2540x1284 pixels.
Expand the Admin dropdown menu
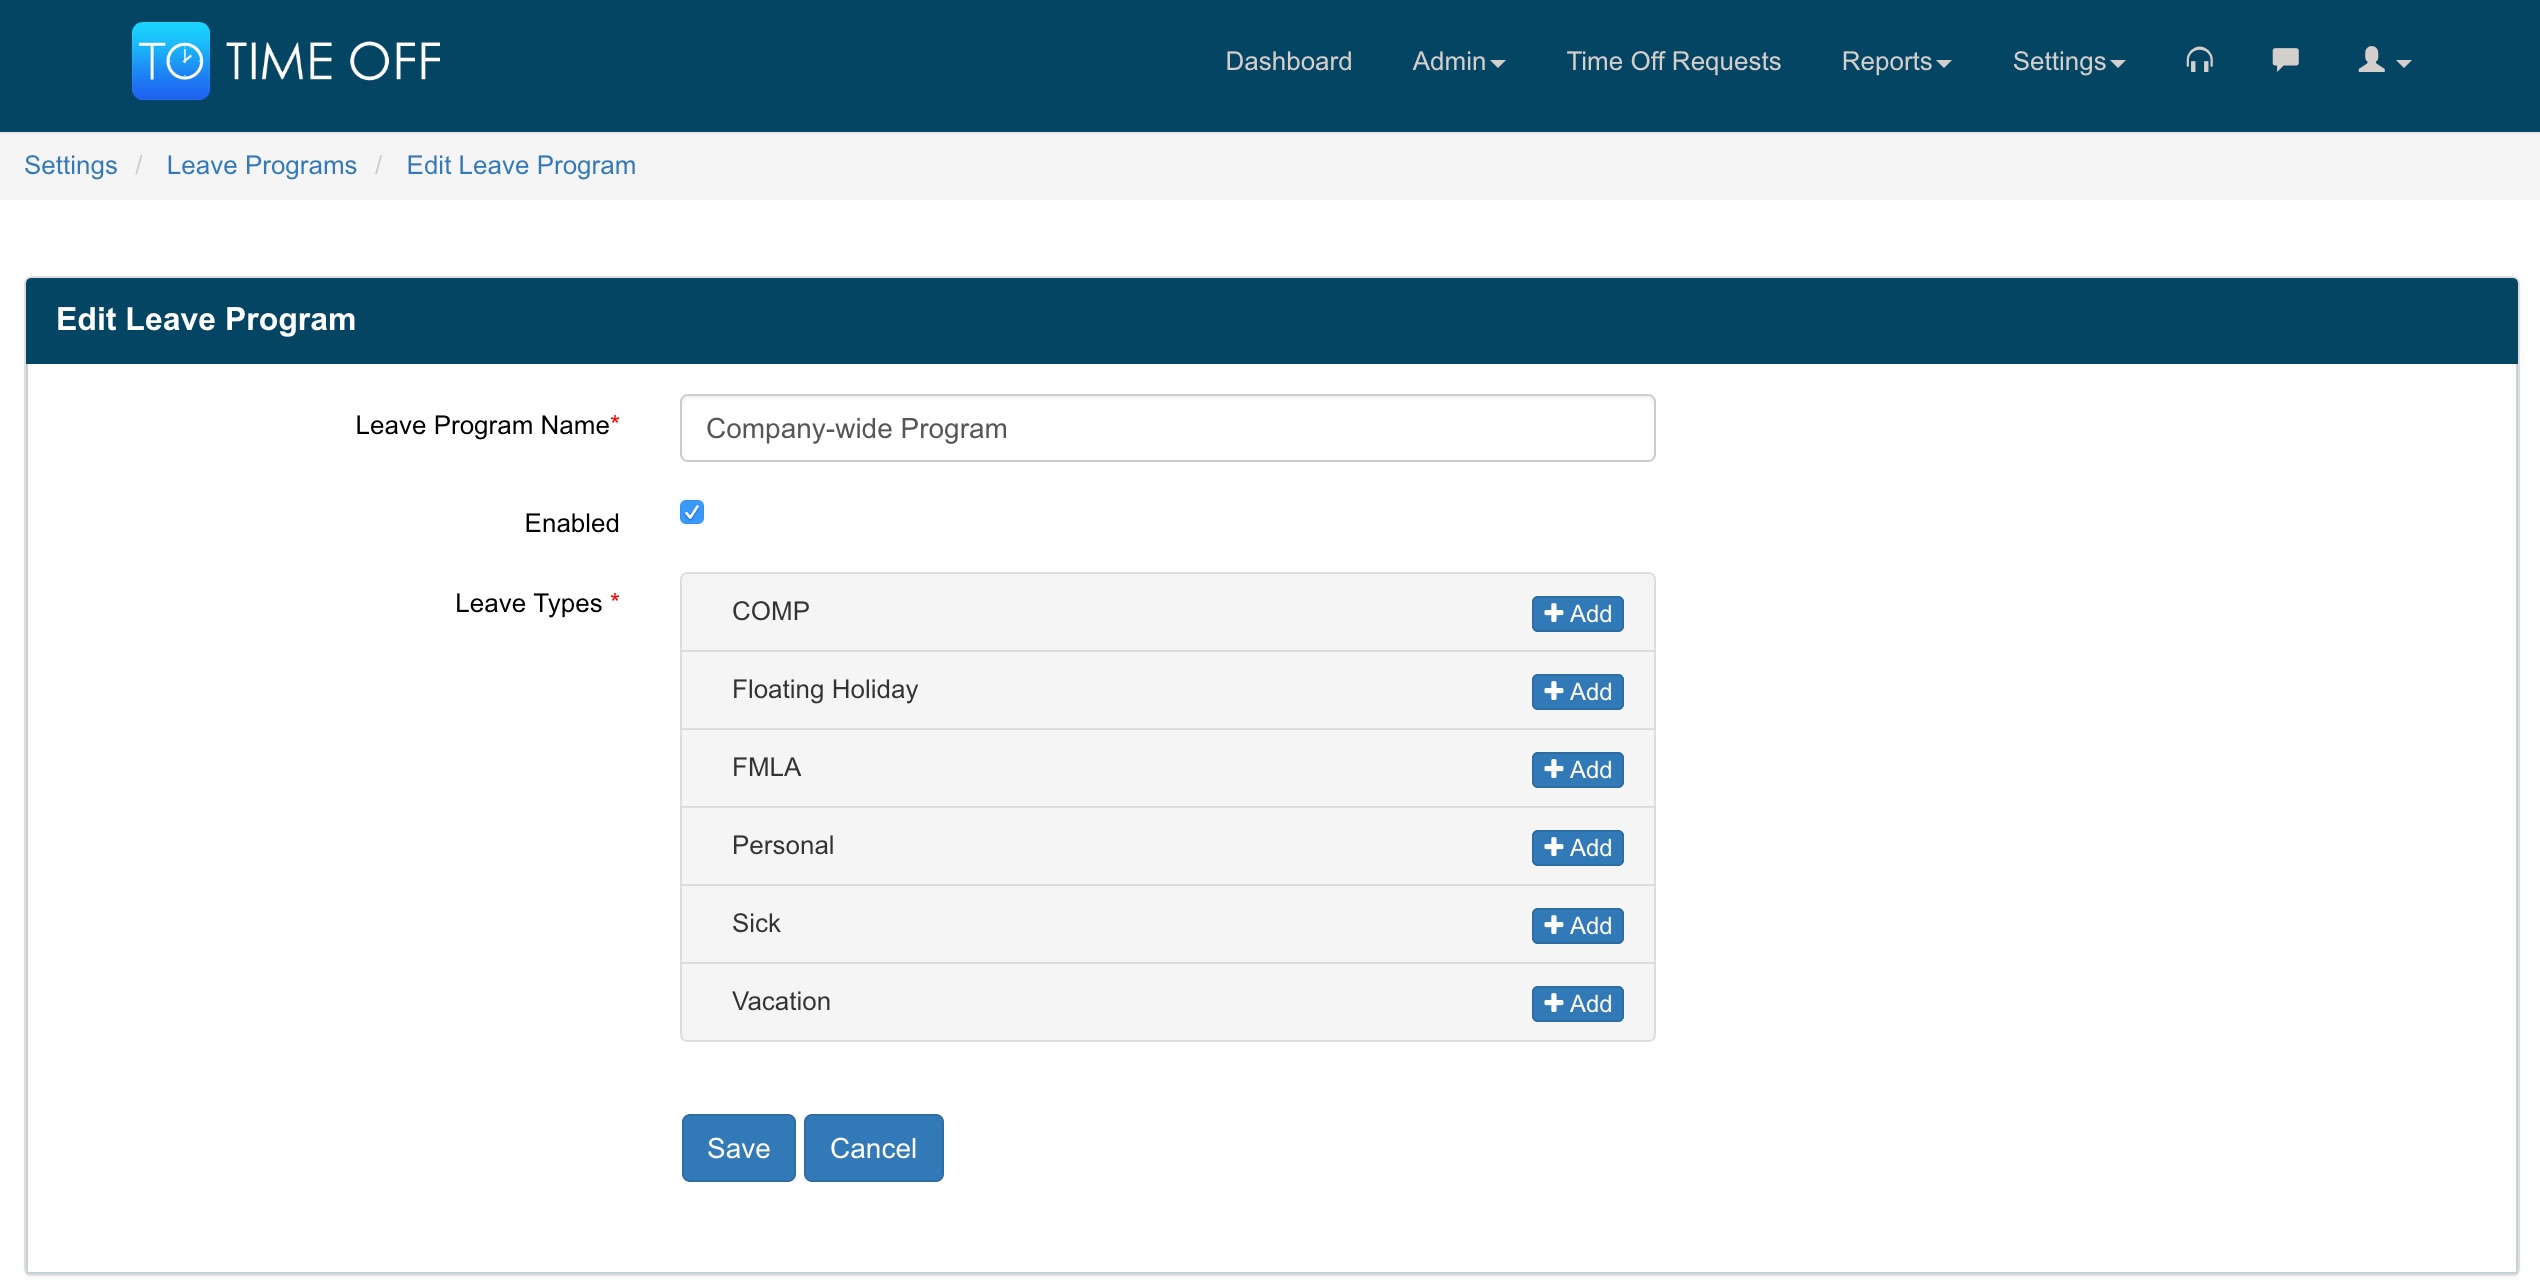coord(1458,61)
